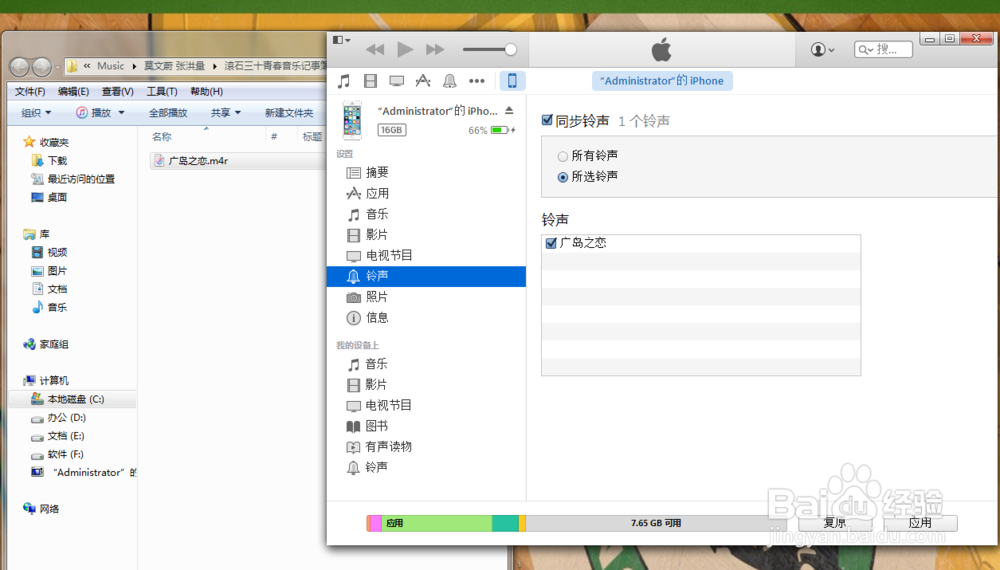Select the iPhone device button in toolbar
The width and height of the screenshot is (1000, 570).
point(511,81)
